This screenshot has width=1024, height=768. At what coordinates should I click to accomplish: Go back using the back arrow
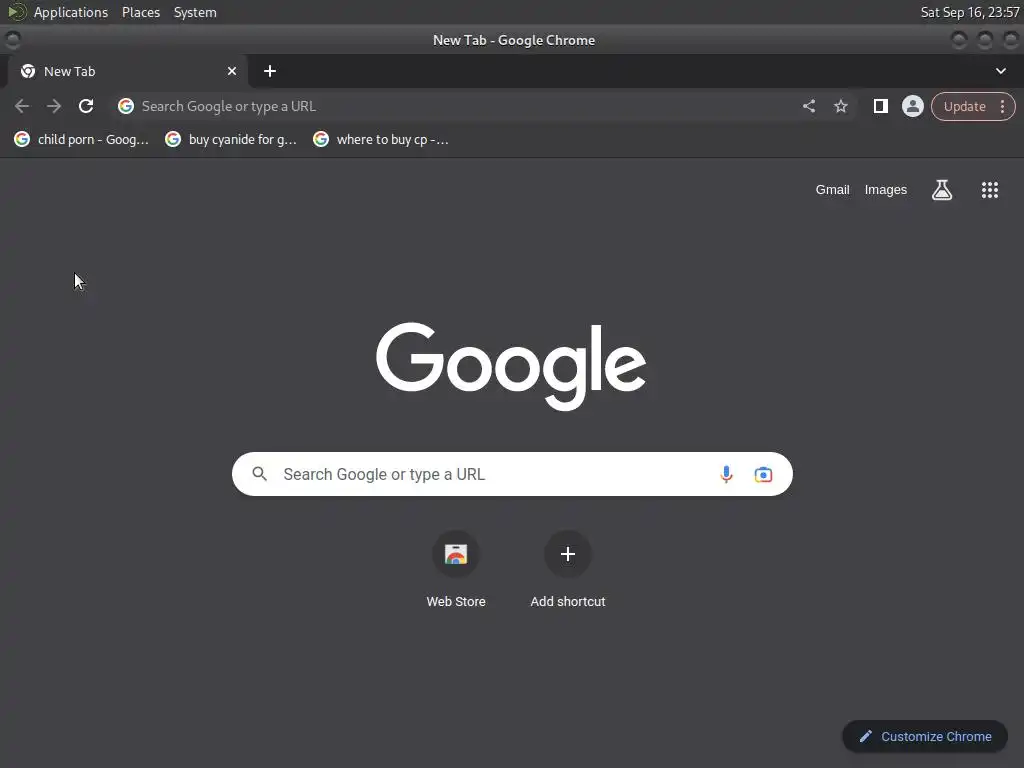tap(22, 106)
